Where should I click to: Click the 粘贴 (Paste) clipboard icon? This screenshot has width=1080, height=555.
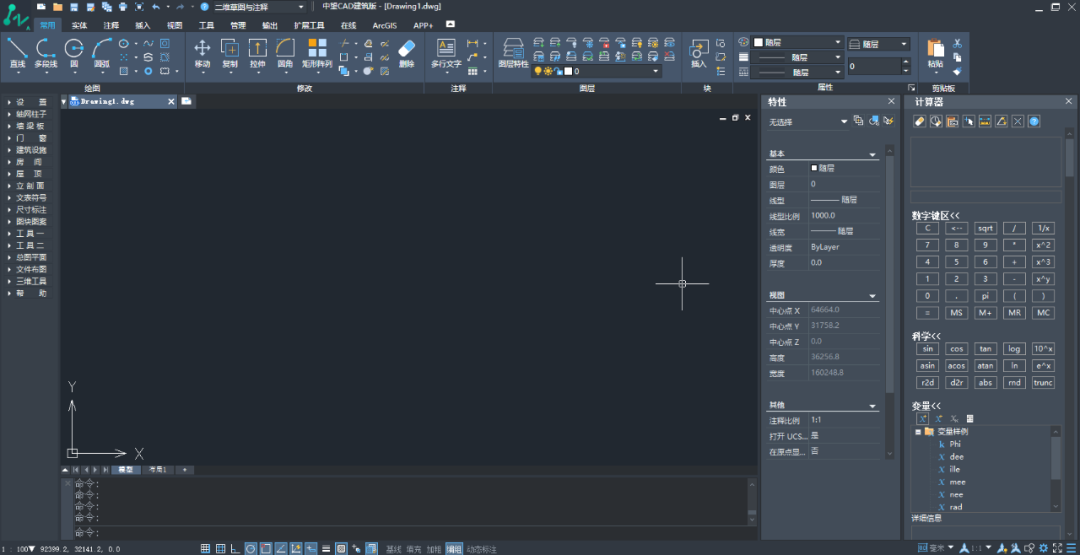tap(935, 52)
